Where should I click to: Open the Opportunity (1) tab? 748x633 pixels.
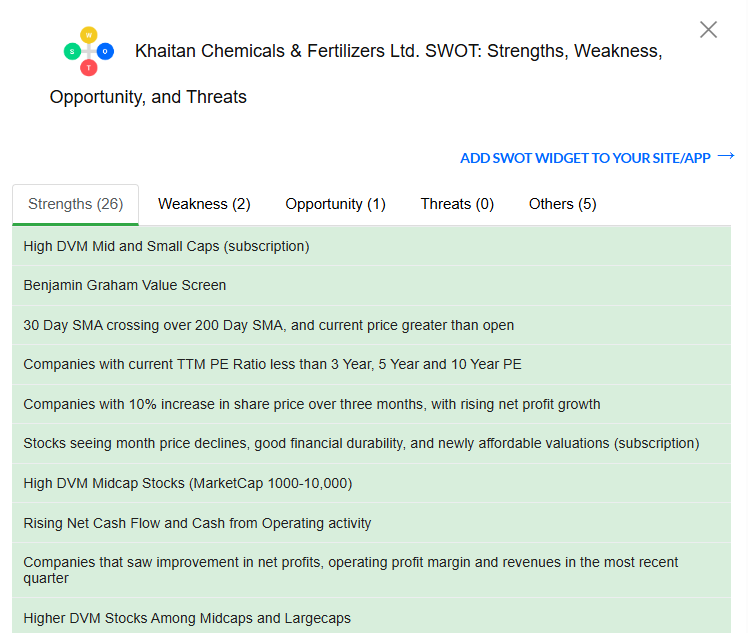335,204
